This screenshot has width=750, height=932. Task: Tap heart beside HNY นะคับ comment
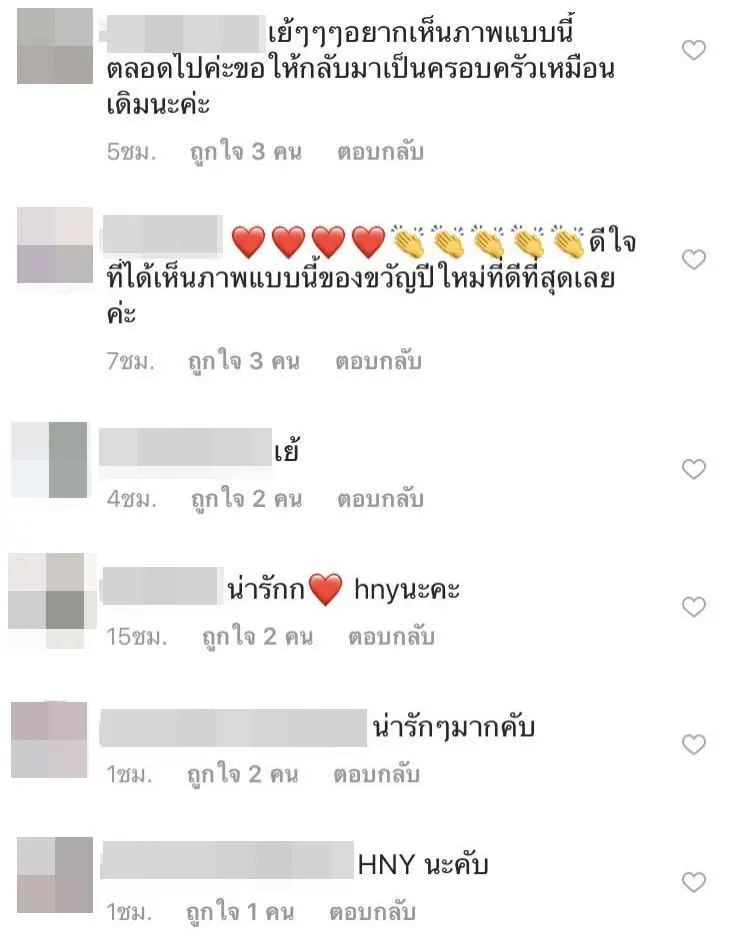(x=693, y=882)
